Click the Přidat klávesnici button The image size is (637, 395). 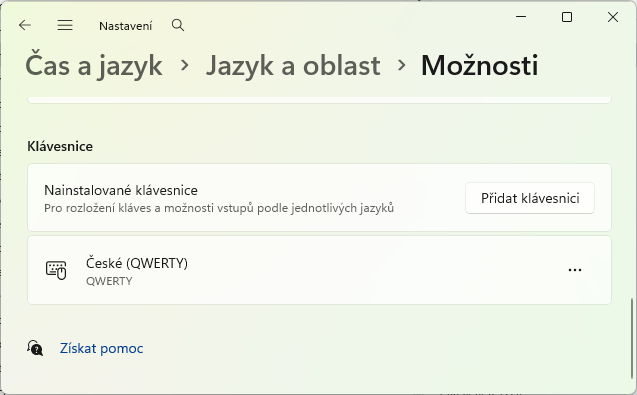530,198
